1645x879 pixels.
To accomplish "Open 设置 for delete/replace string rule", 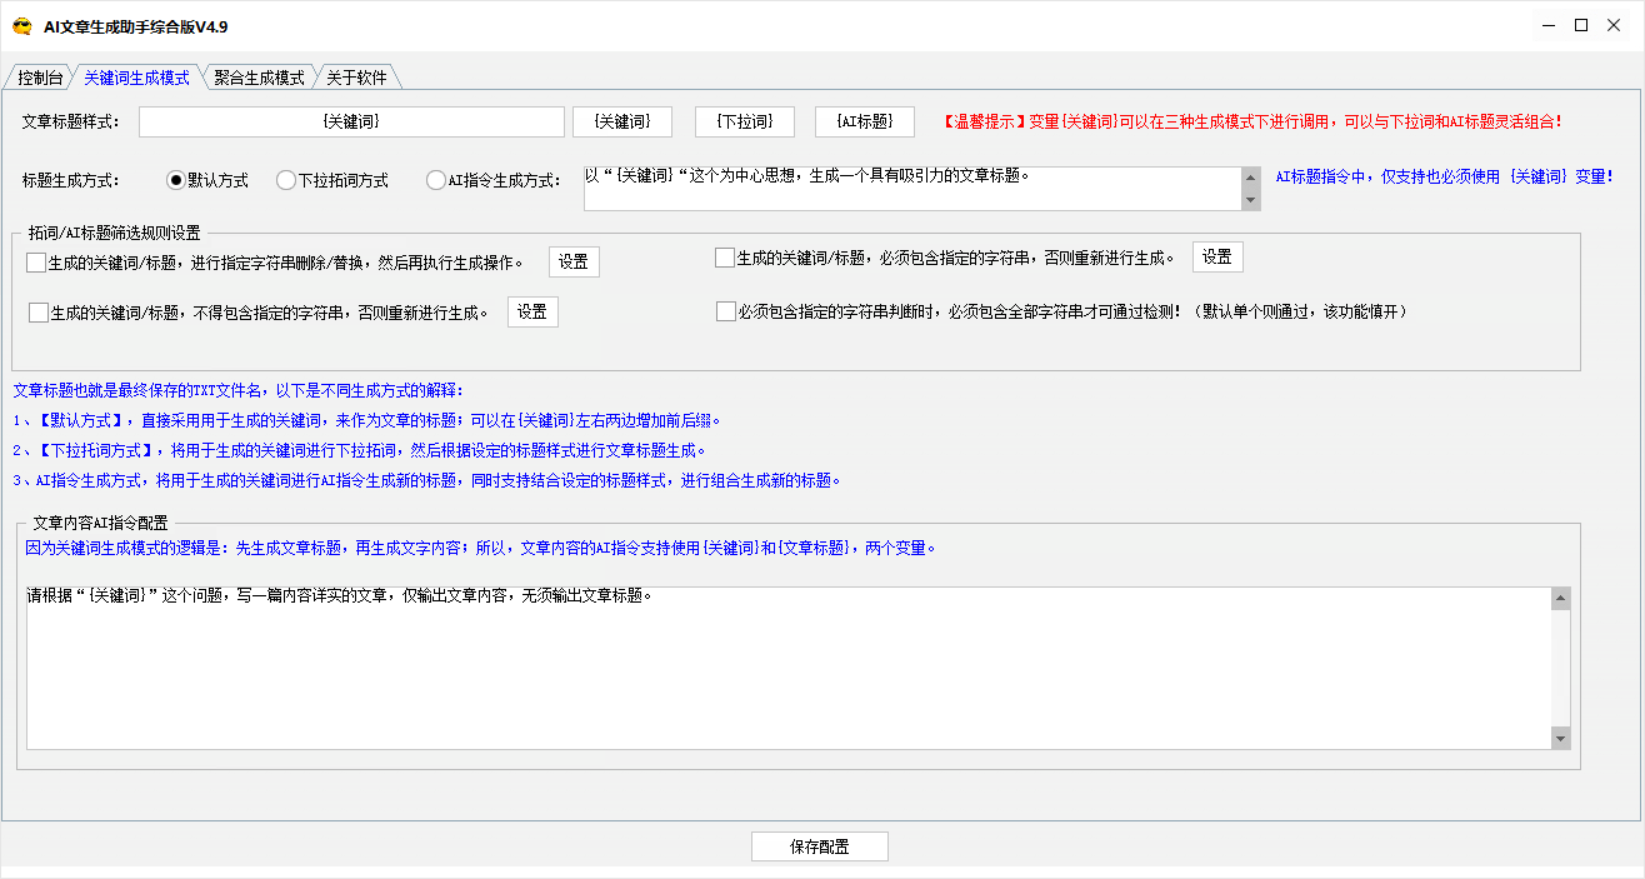I will pyautogui.click(x=574, y=262).
